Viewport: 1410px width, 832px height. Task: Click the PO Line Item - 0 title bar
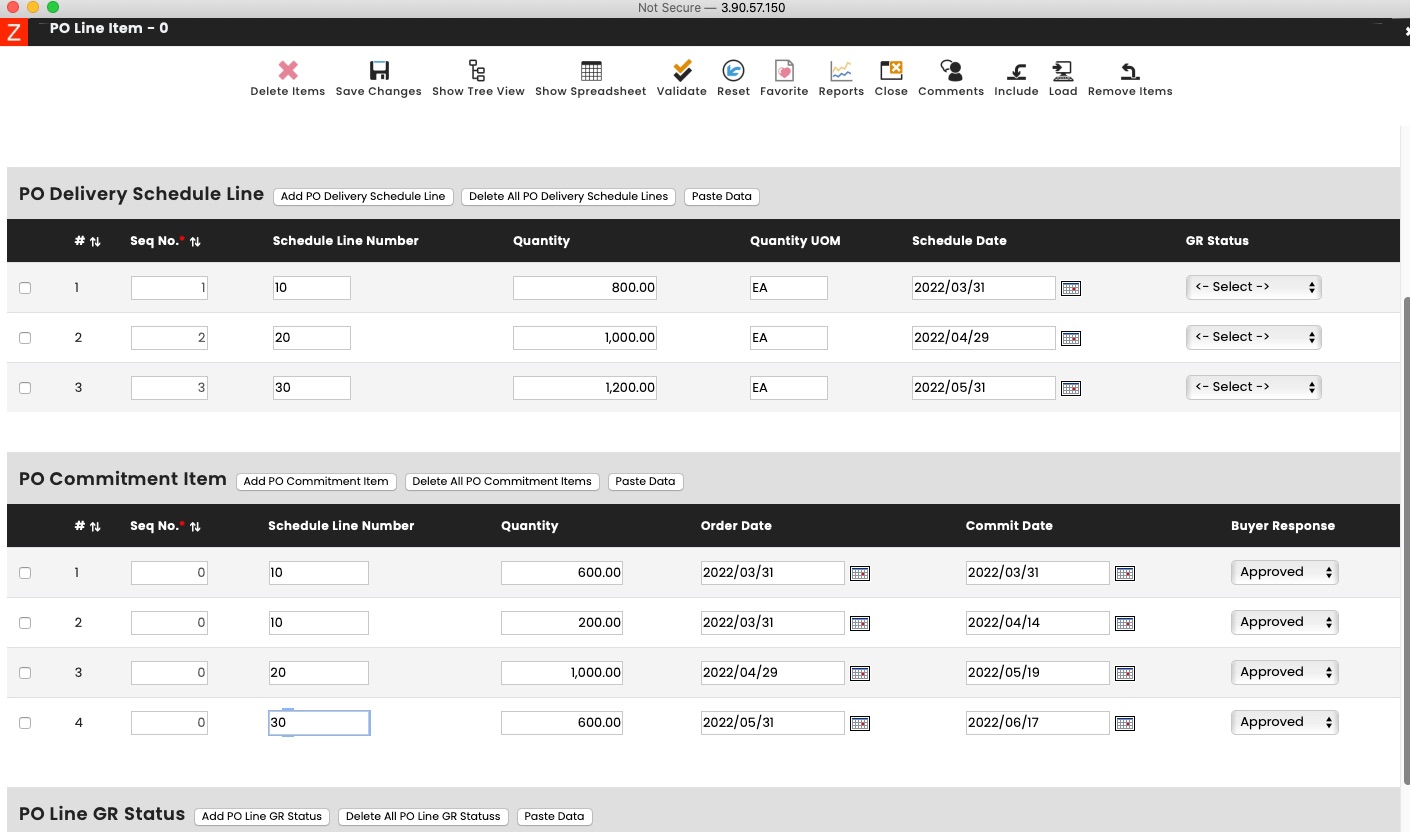coord(109,28)
